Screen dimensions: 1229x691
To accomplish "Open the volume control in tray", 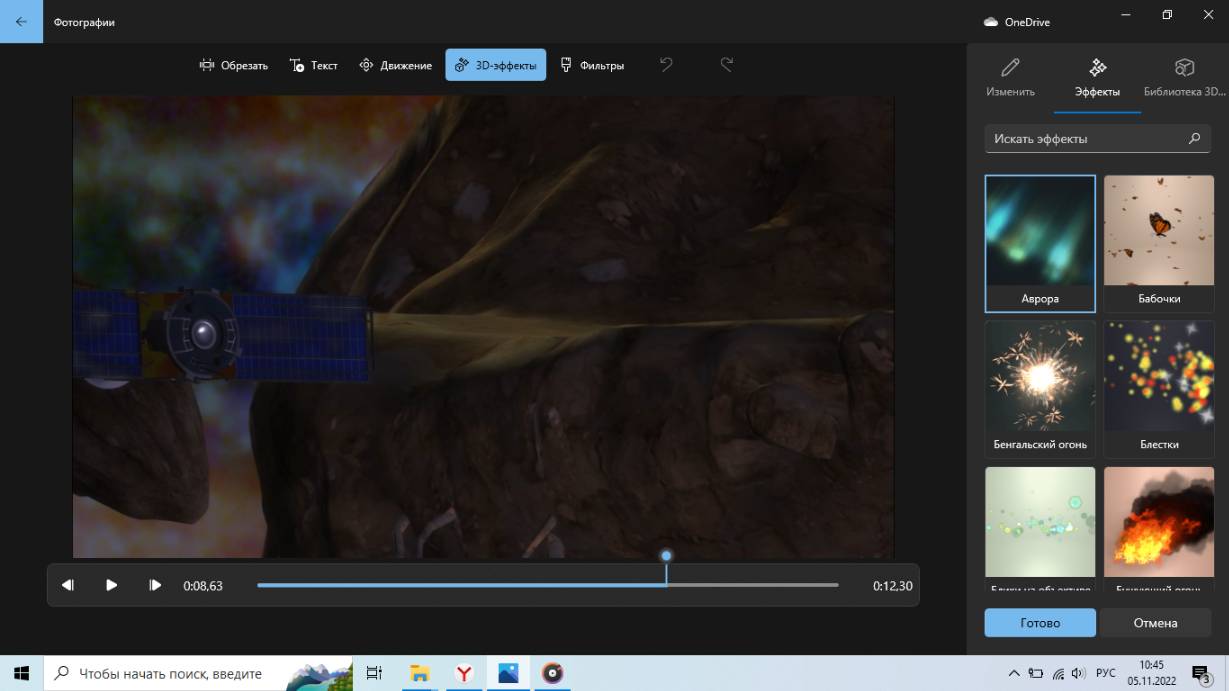I will (x=1080, y=673).
